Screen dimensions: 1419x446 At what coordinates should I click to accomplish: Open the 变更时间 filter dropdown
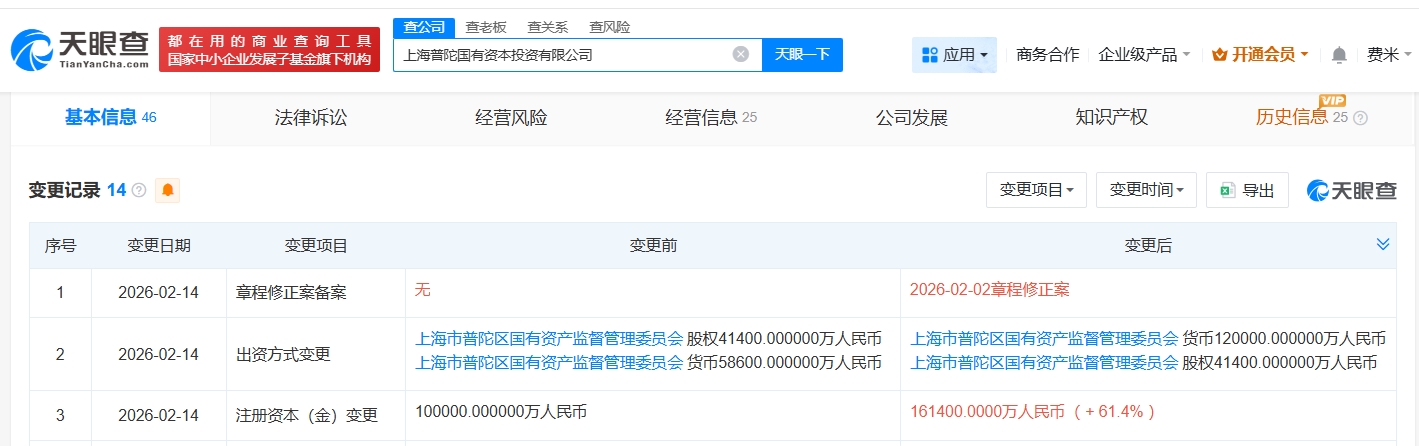coord(1146,190)
